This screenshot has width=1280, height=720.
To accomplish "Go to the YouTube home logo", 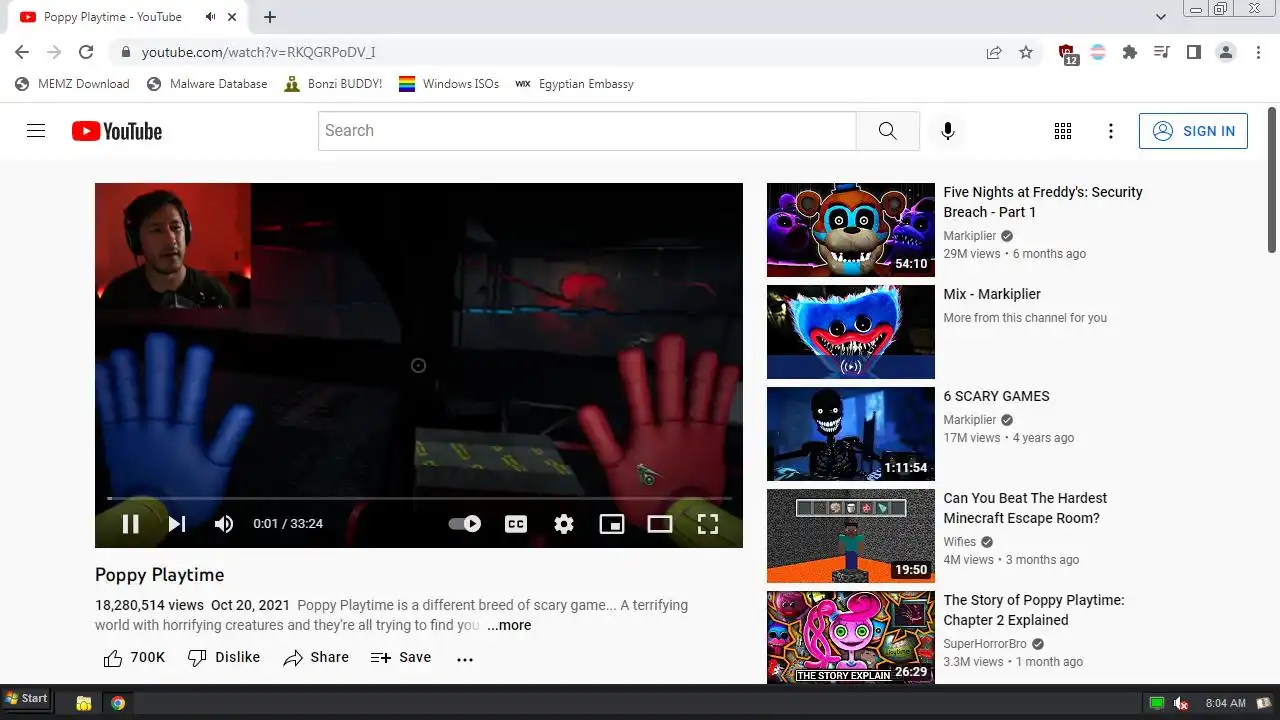I will click(117, 131).
